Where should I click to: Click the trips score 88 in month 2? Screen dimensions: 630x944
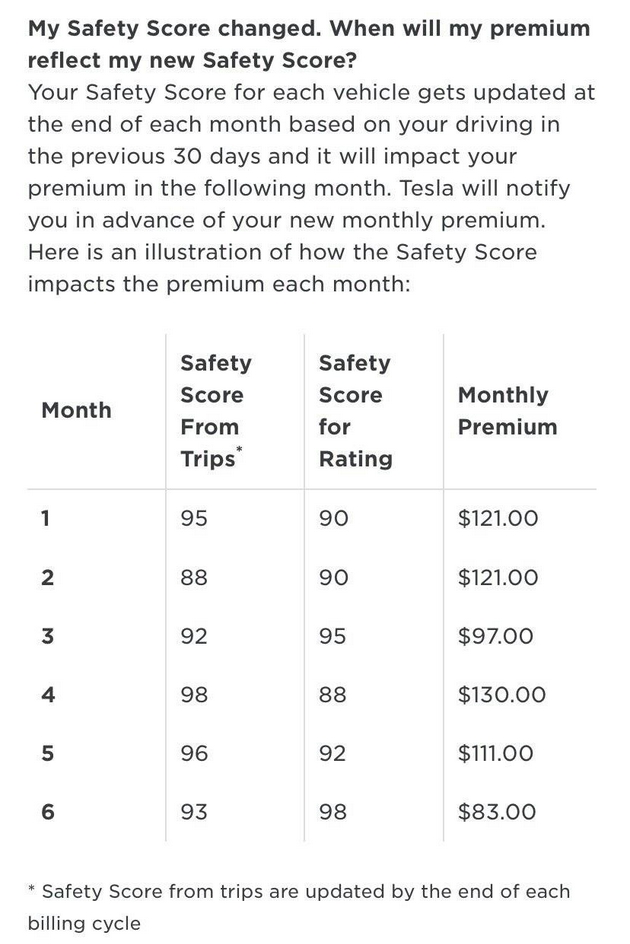194,577
